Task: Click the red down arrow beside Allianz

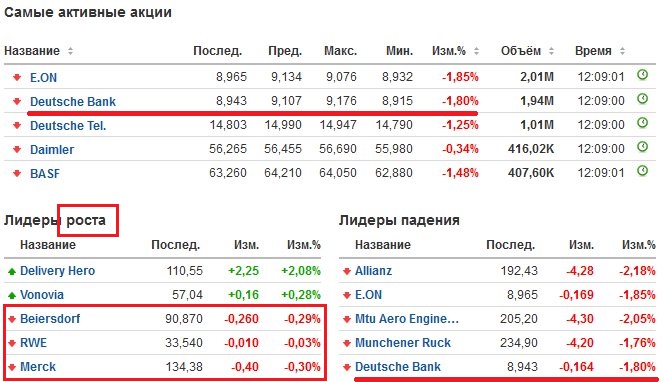Action: click(347, 271)
